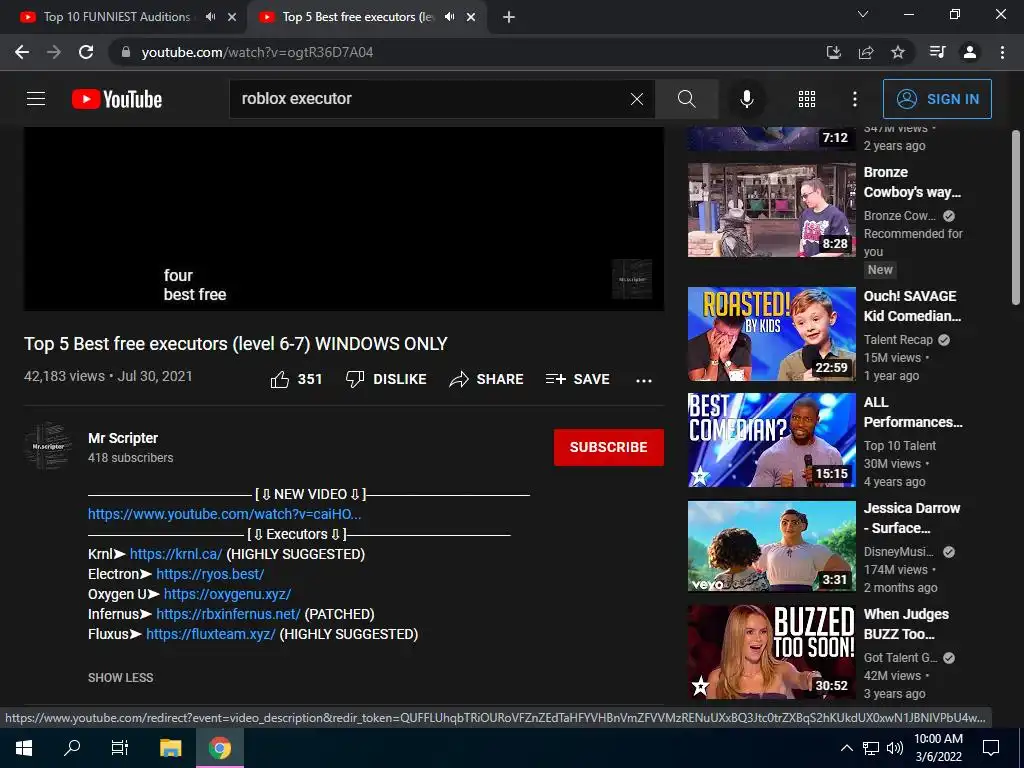Close the Top 10 FUNNIEST Auditions tab
1024x768 pixels.
232,18
